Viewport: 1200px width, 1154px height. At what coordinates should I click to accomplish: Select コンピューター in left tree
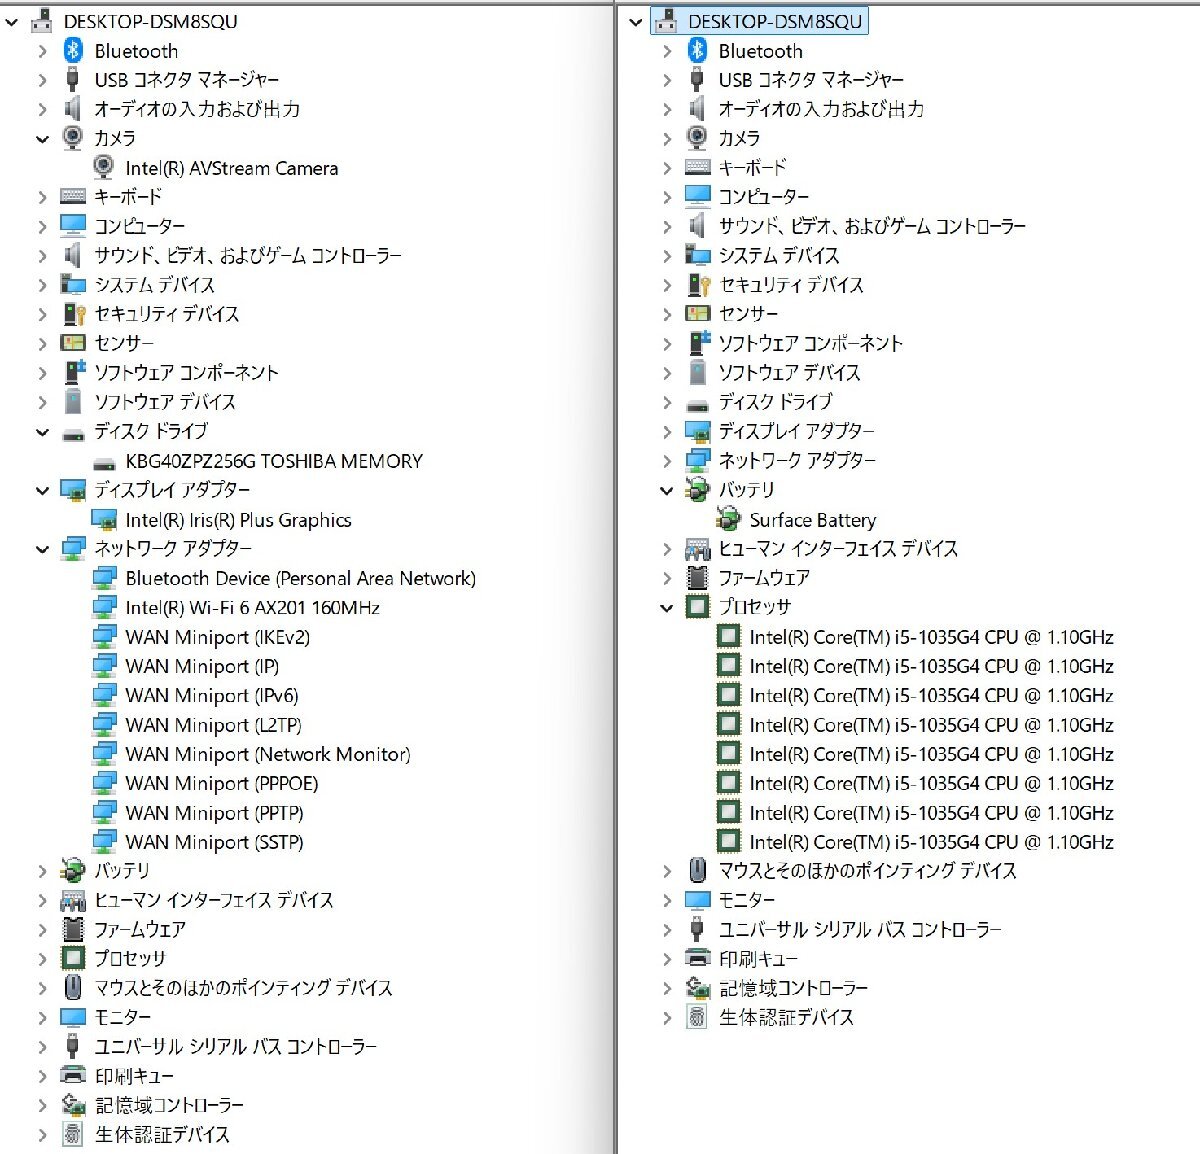click(139, 226)
